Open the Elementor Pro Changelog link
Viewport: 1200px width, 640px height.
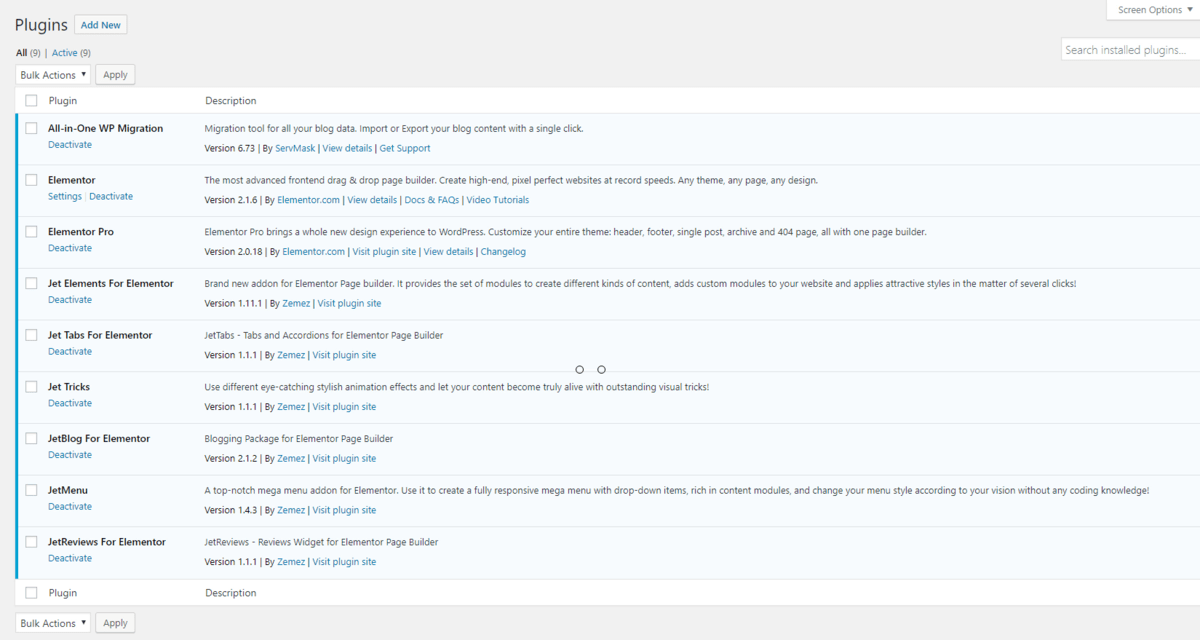[x=503, y=252]
